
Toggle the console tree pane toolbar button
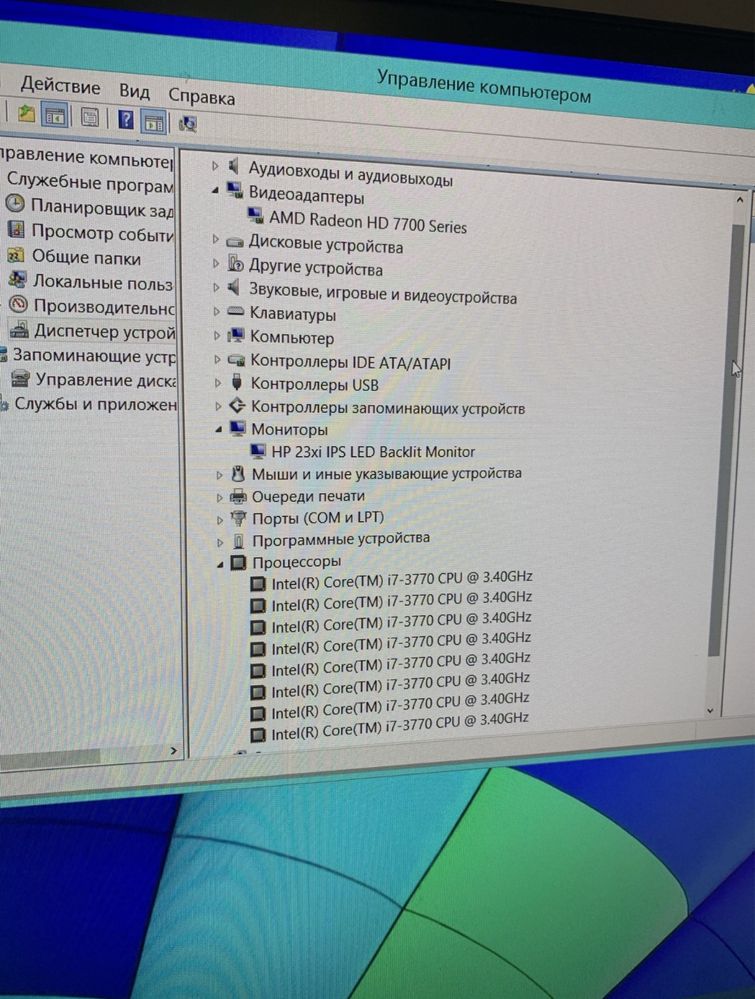[x=55, y=116]
